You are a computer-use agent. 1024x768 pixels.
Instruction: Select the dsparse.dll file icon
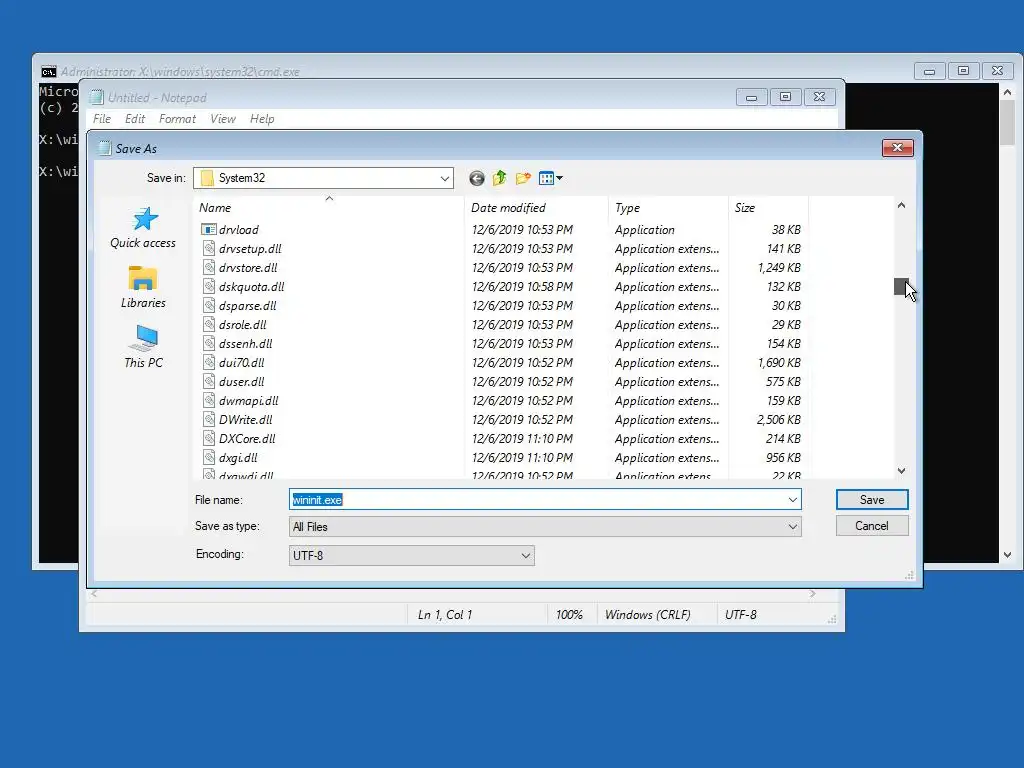(208, 305)
